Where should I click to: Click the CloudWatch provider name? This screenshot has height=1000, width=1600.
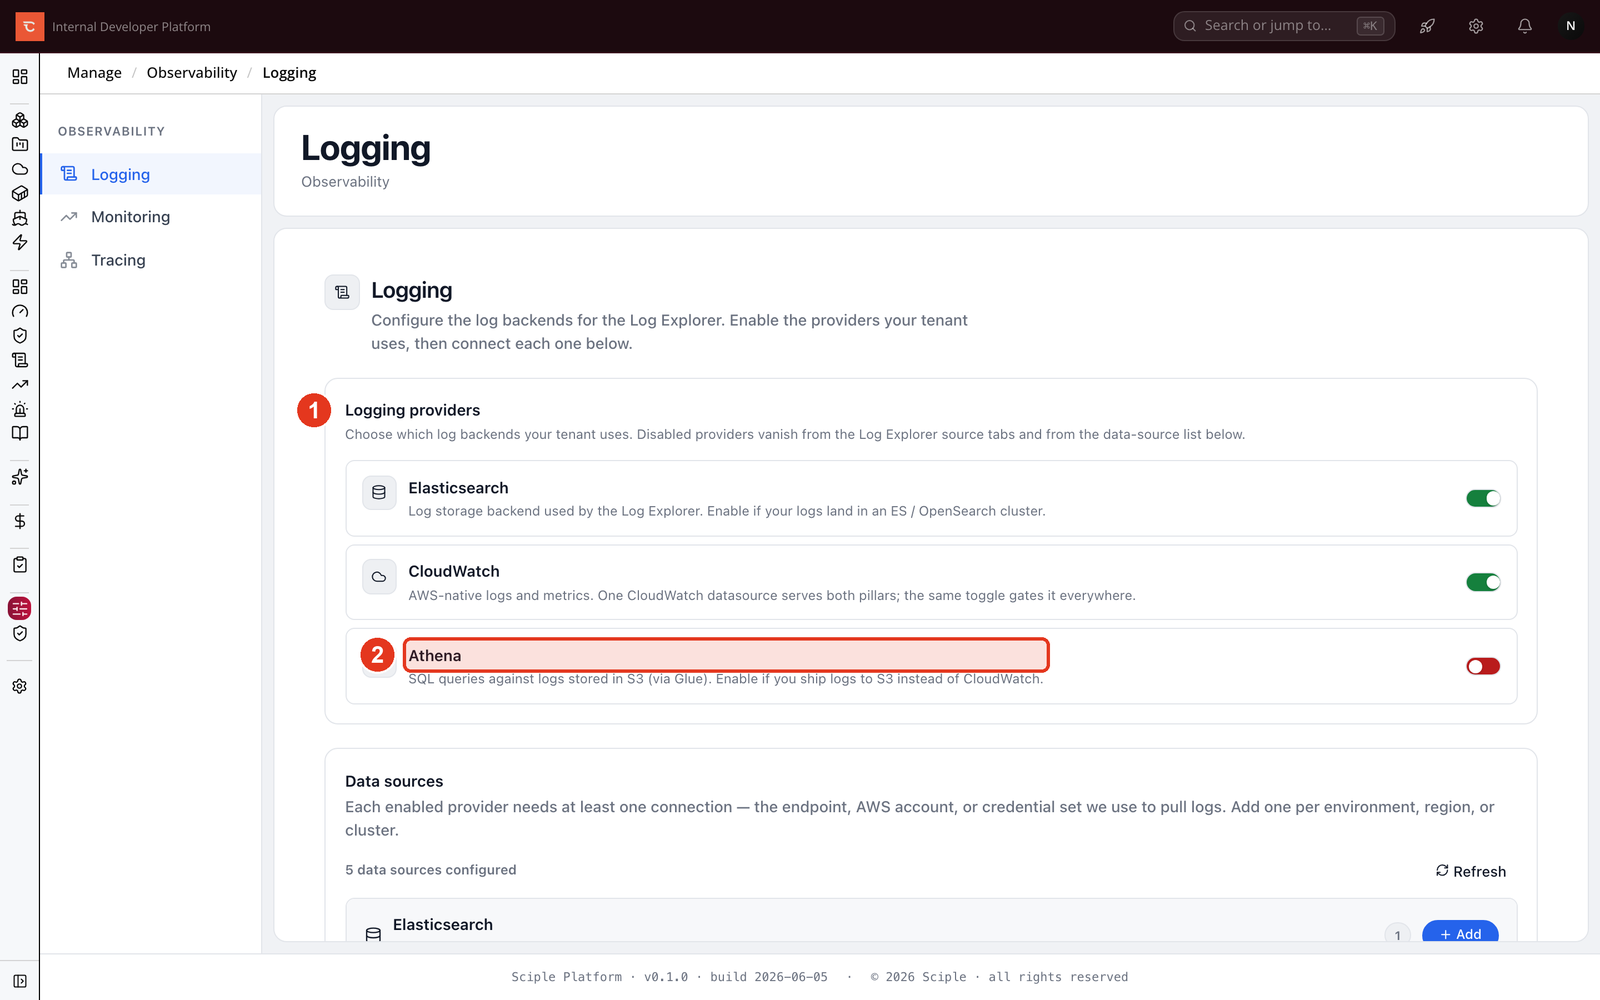[x=454, y=571]
